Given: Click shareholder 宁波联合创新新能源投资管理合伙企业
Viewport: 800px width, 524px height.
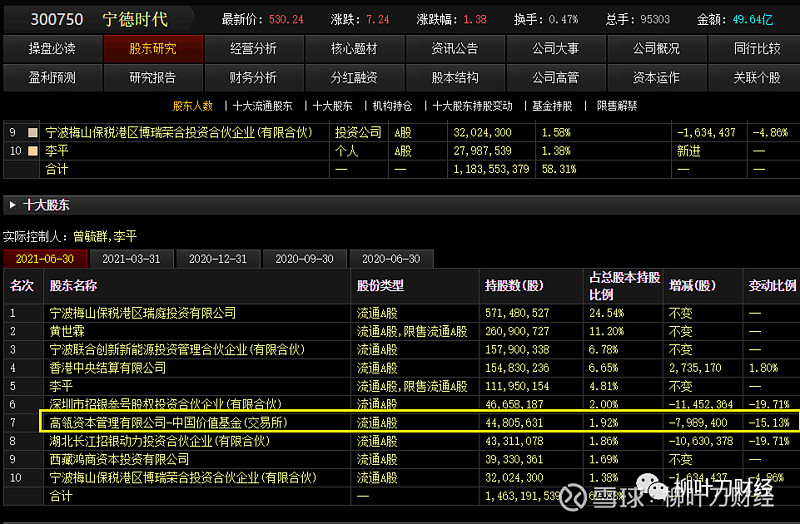Looking at the screenshot, I should point(177,350).
